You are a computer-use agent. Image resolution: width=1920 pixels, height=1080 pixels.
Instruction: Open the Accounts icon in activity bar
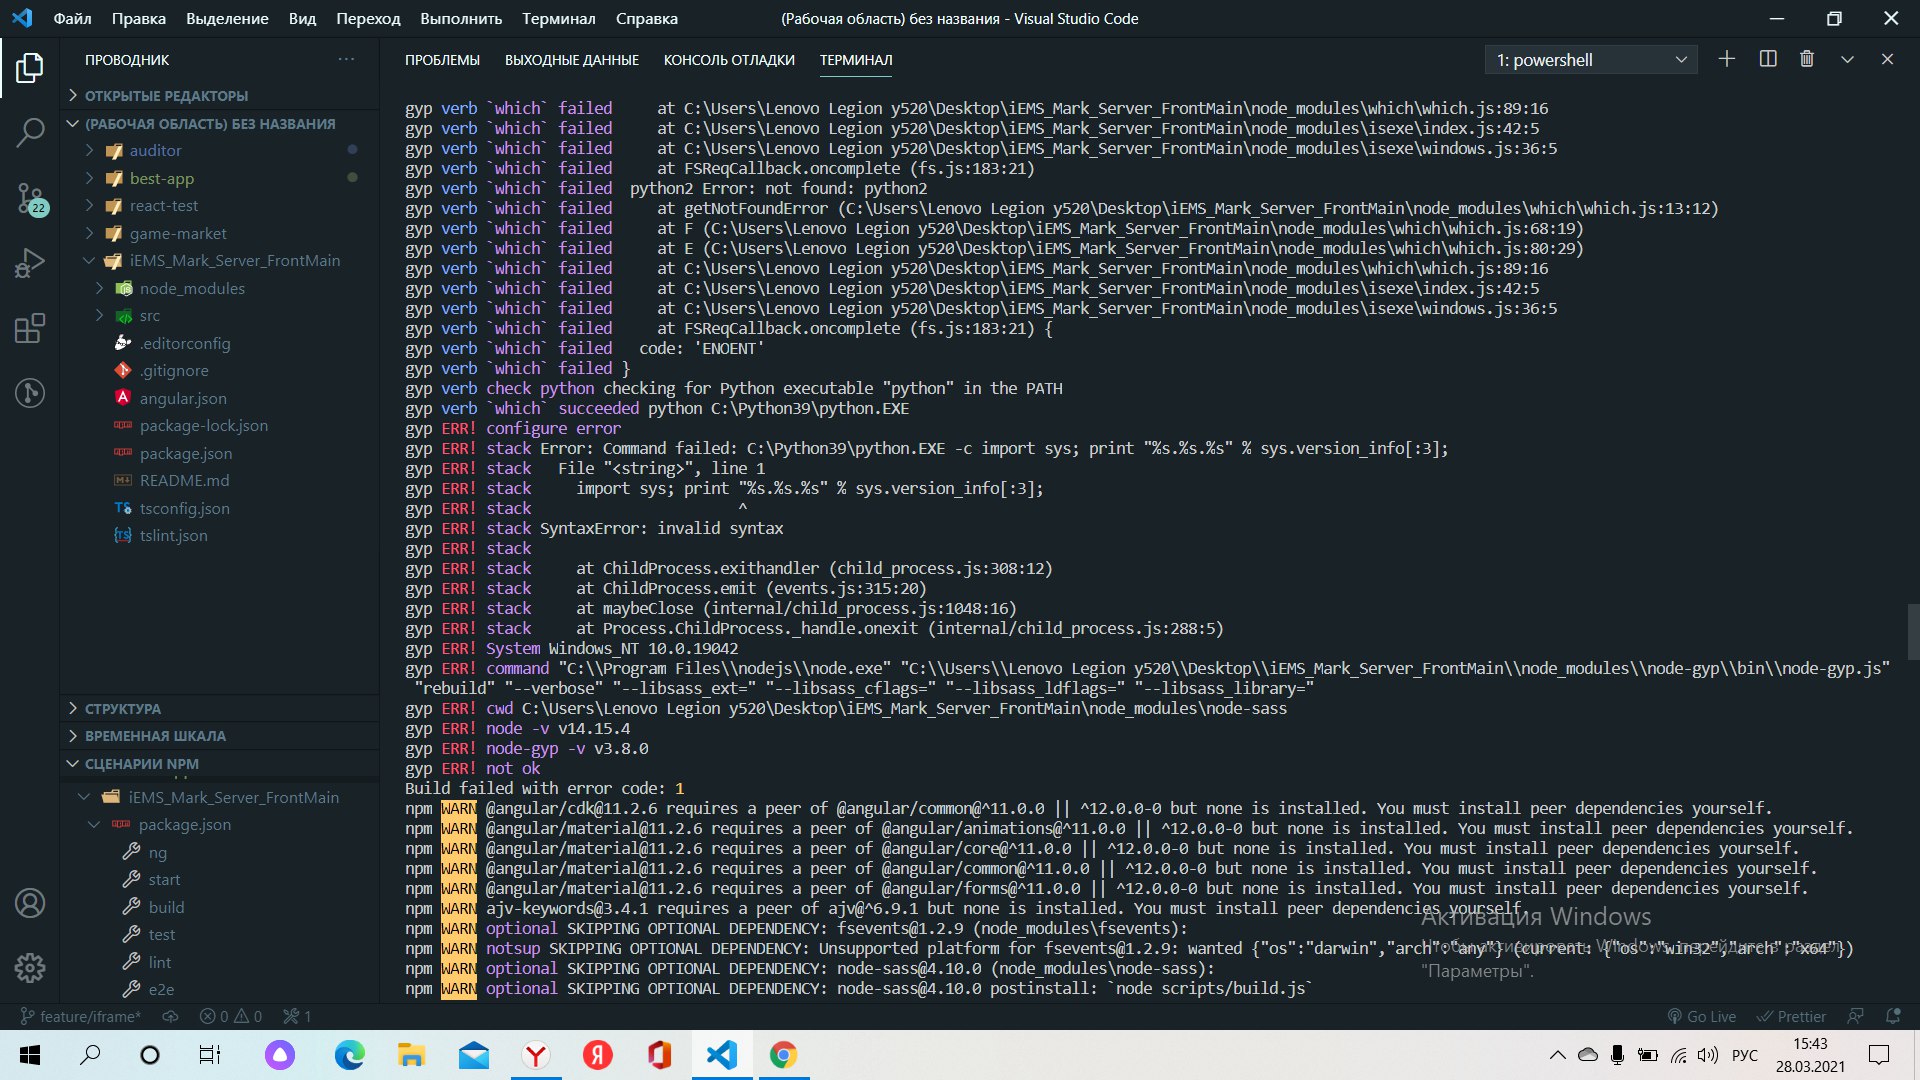tap(30, 903)
